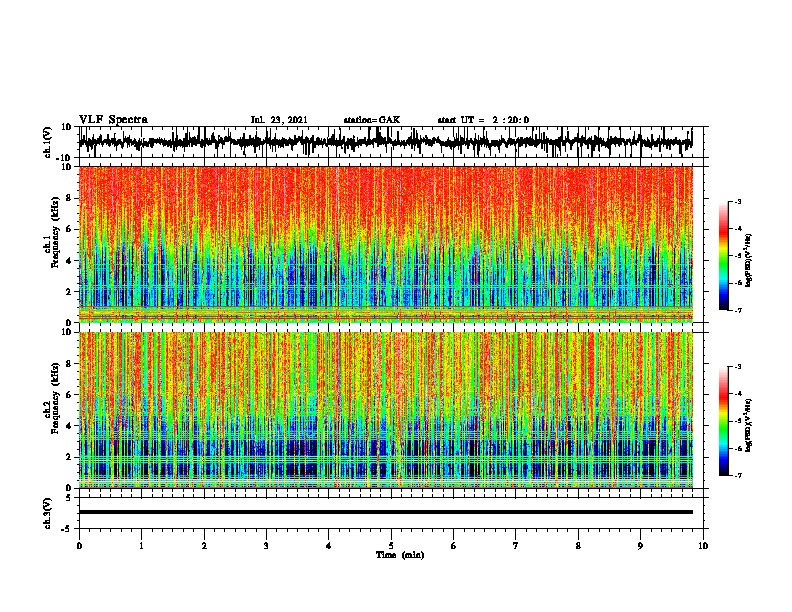Click inside the ch.1 voltage waveform strip
This screenshot has width=792, height=612.
click(385, 142)
